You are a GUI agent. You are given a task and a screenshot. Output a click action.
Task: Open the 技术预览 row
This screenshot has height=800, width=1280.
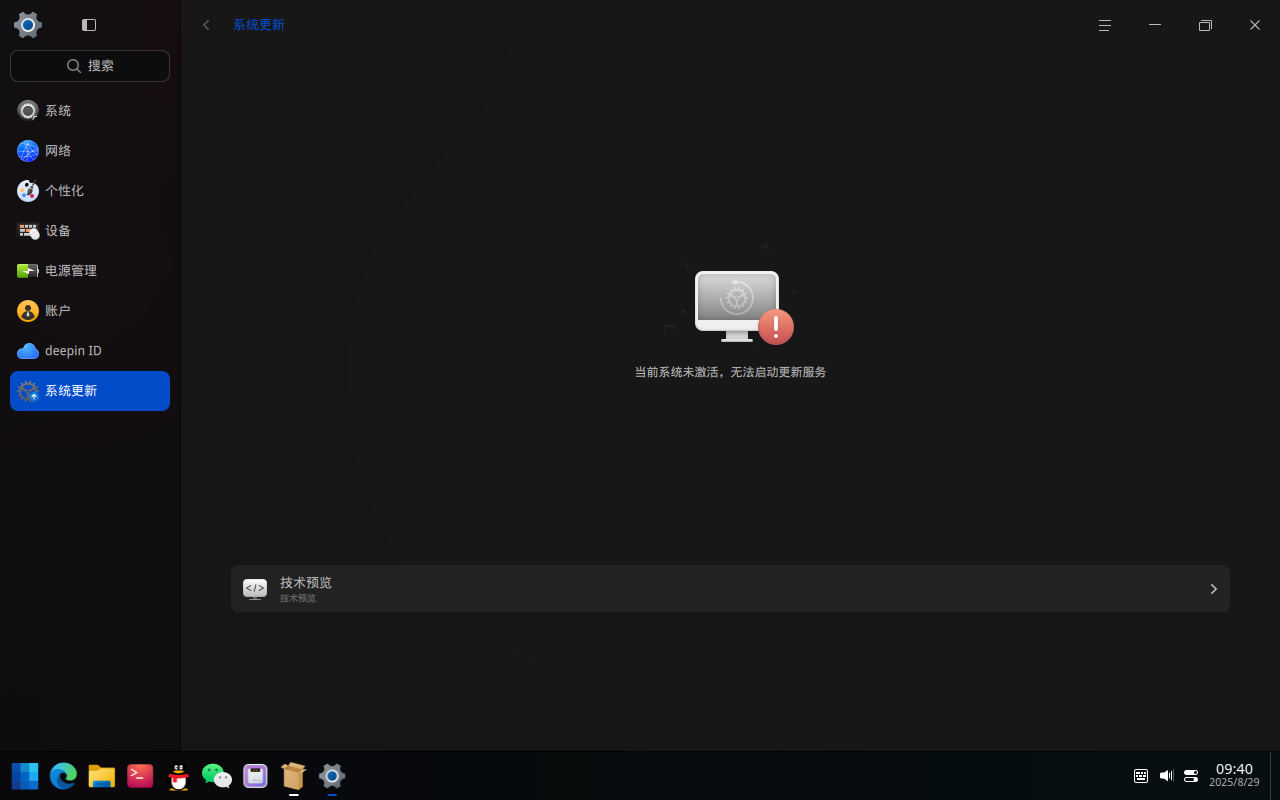[x=730, y=589]
